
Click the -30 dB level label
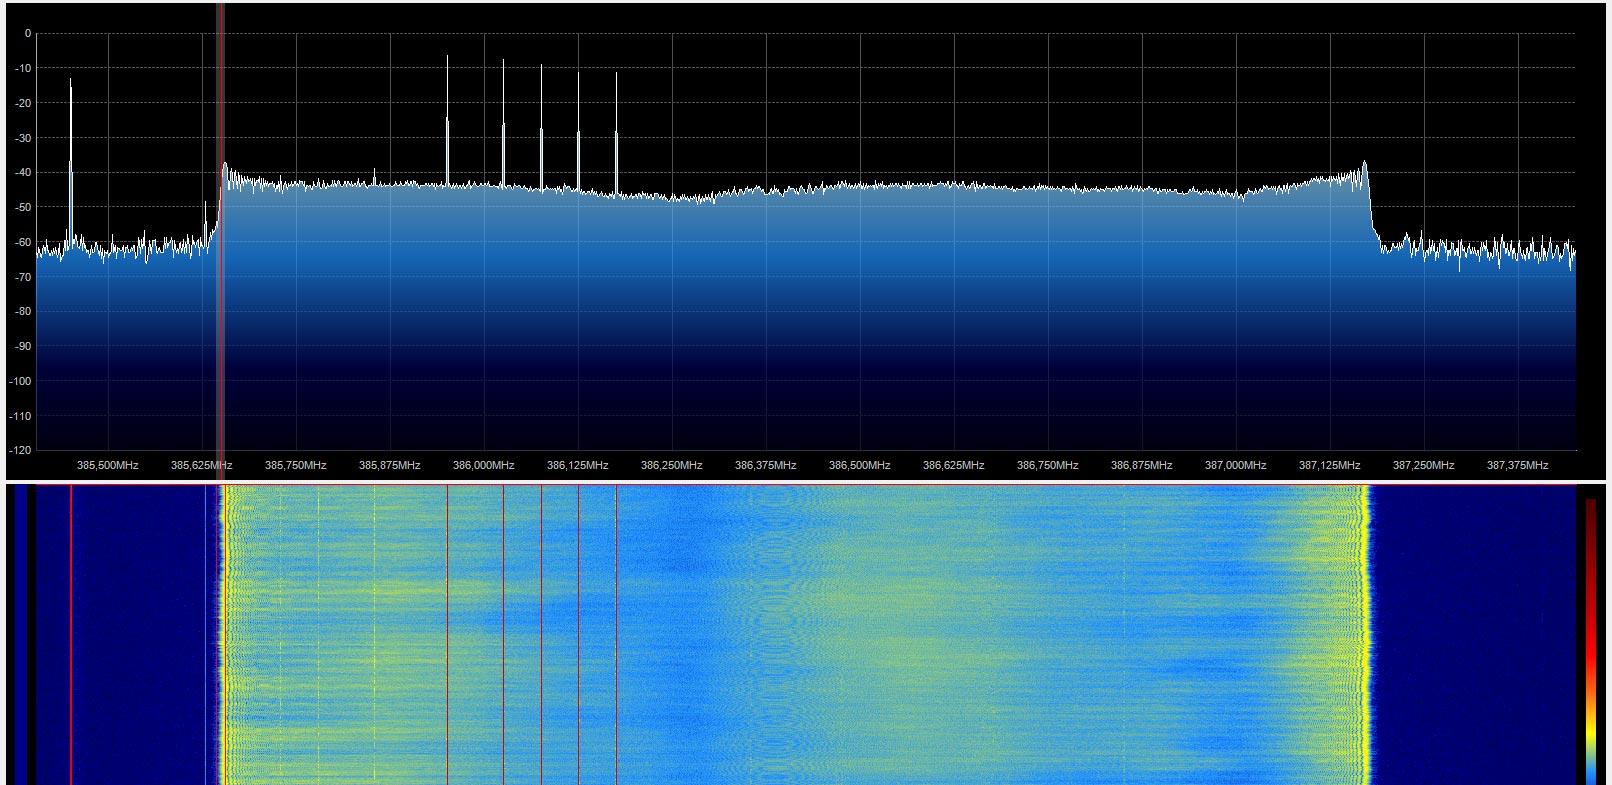click(22, 138)
